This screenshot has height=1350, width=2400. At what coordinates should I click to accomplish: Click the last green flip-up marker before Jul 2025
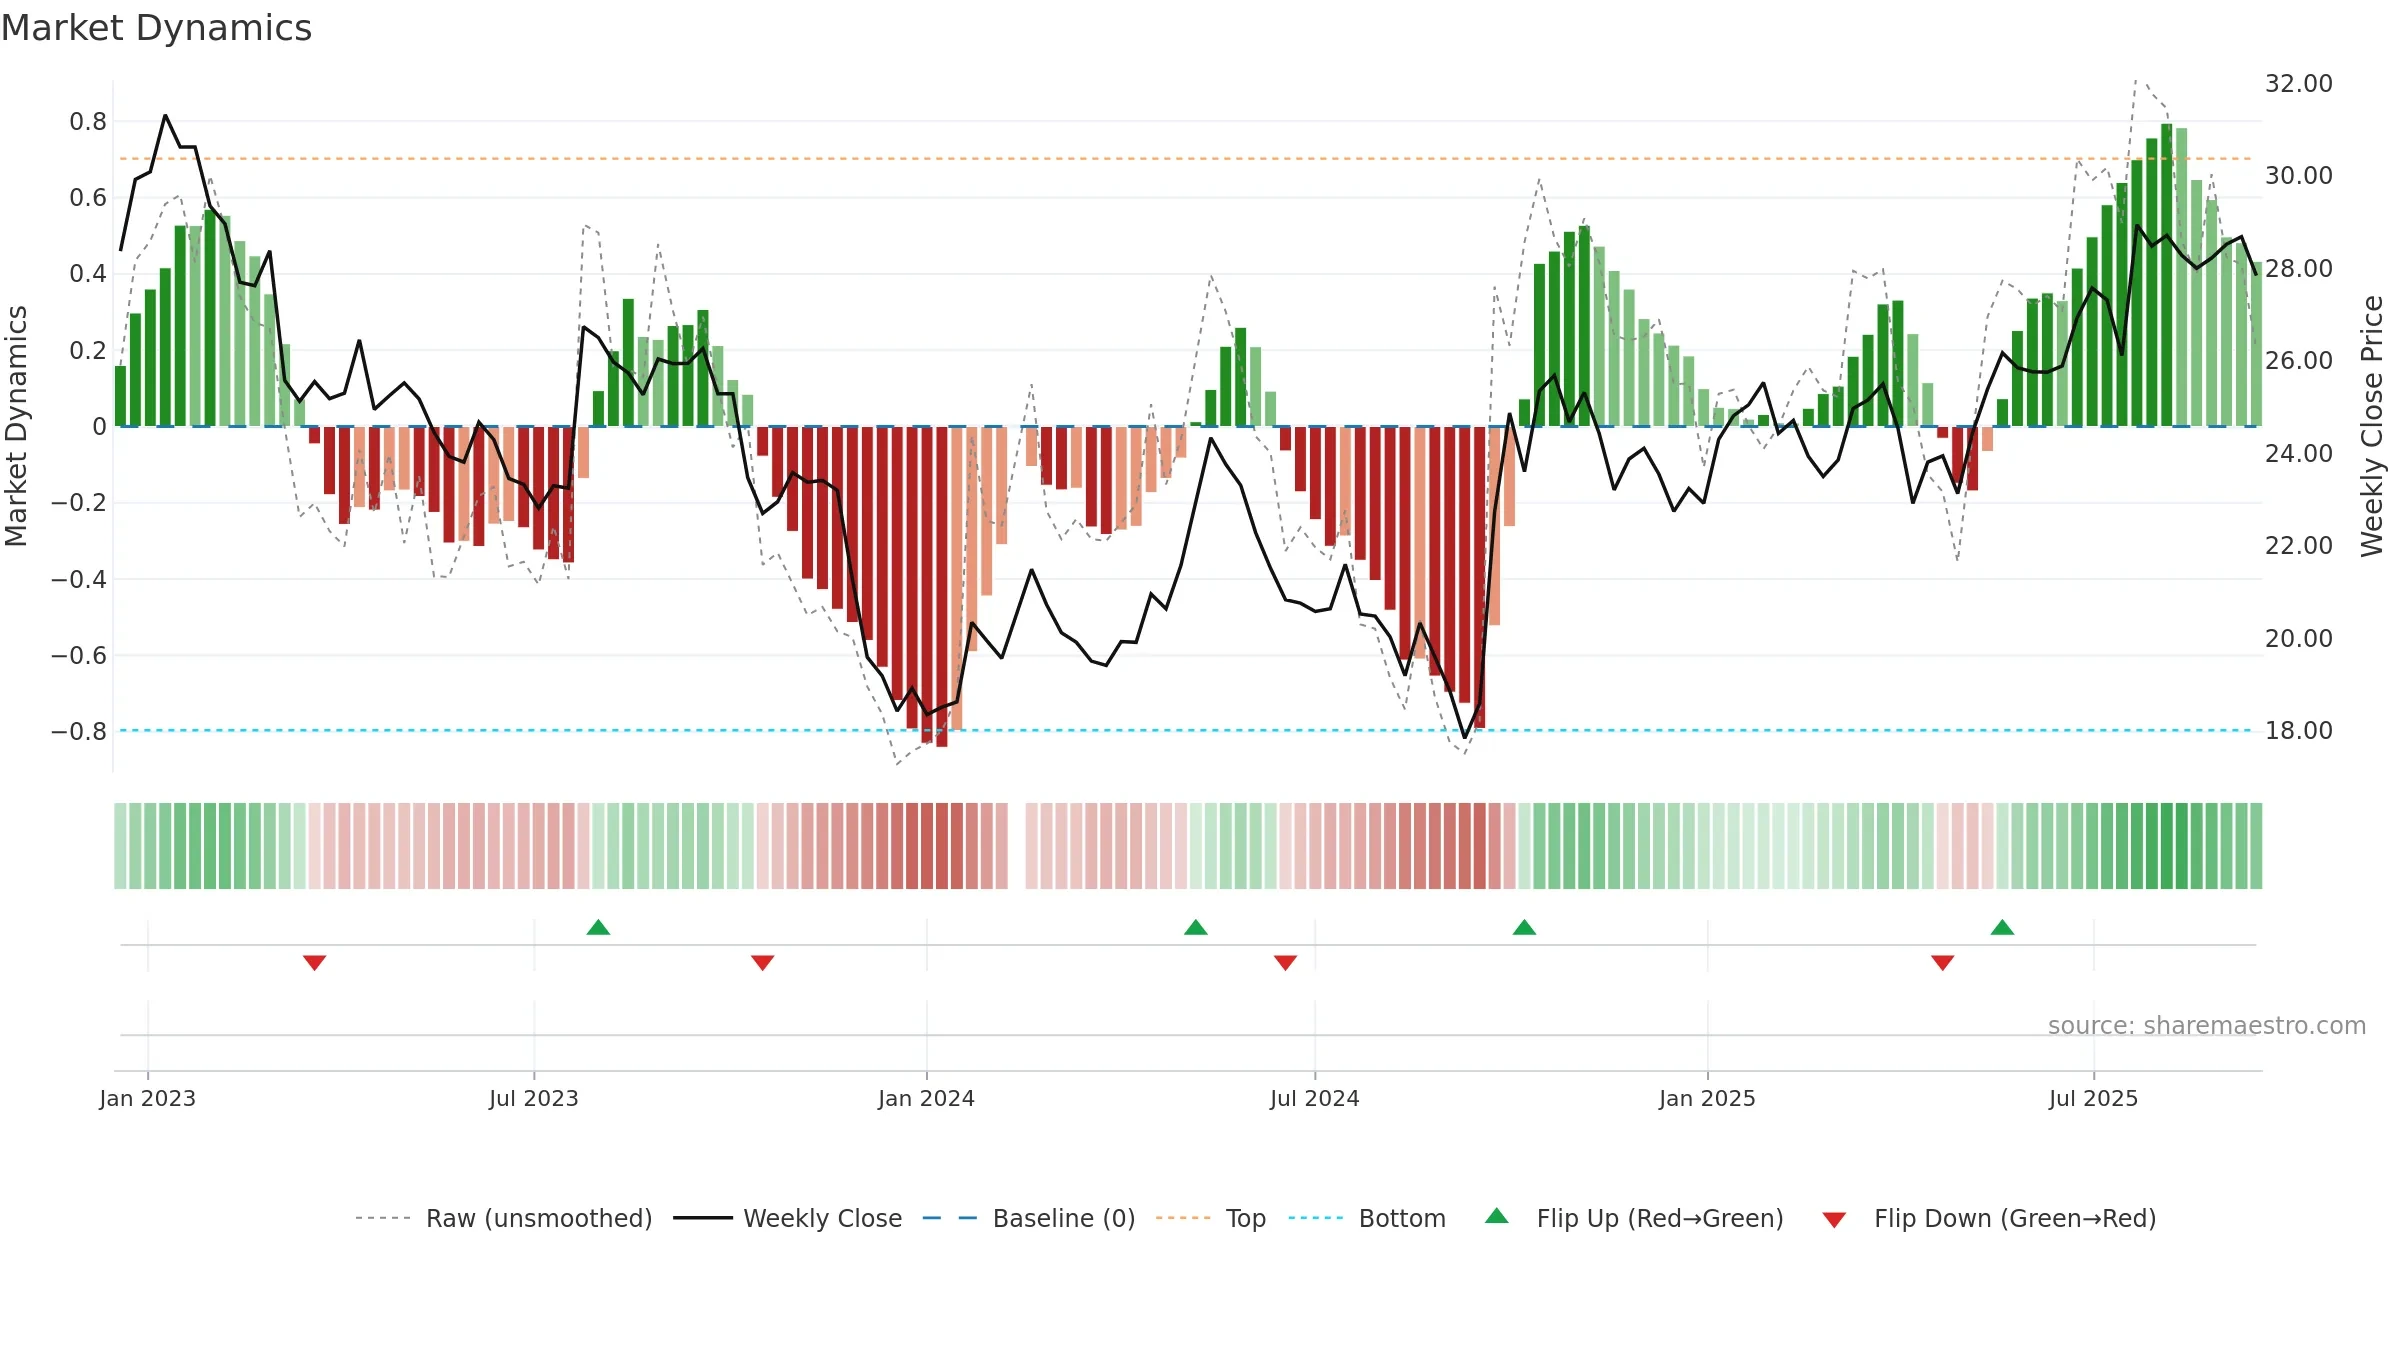2002,927
